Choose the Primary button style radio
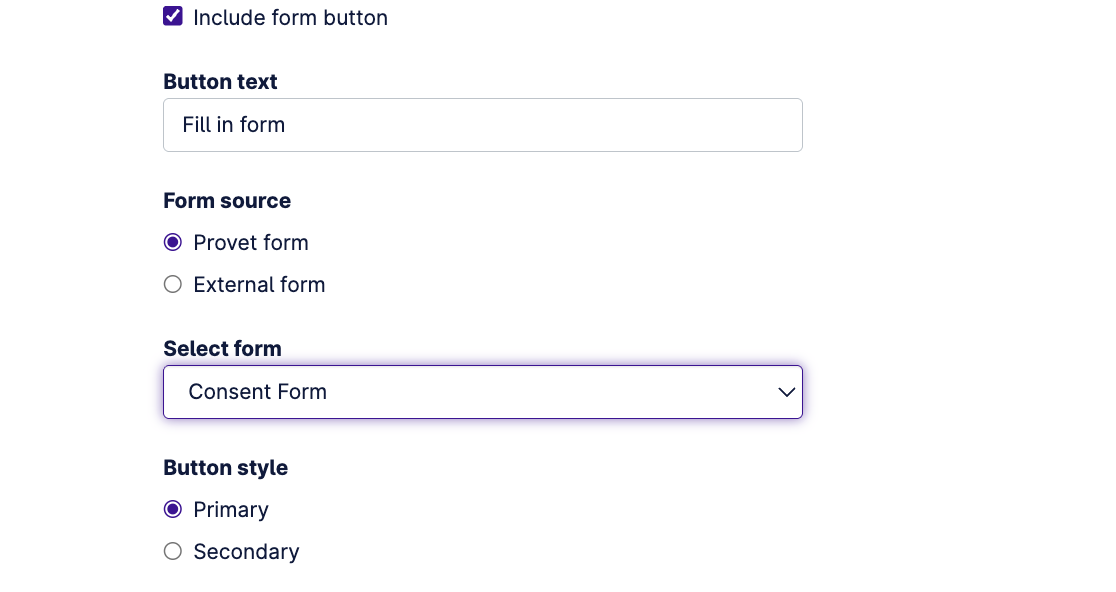This screenshot has height=592, width=1116. tap(173, 510)
